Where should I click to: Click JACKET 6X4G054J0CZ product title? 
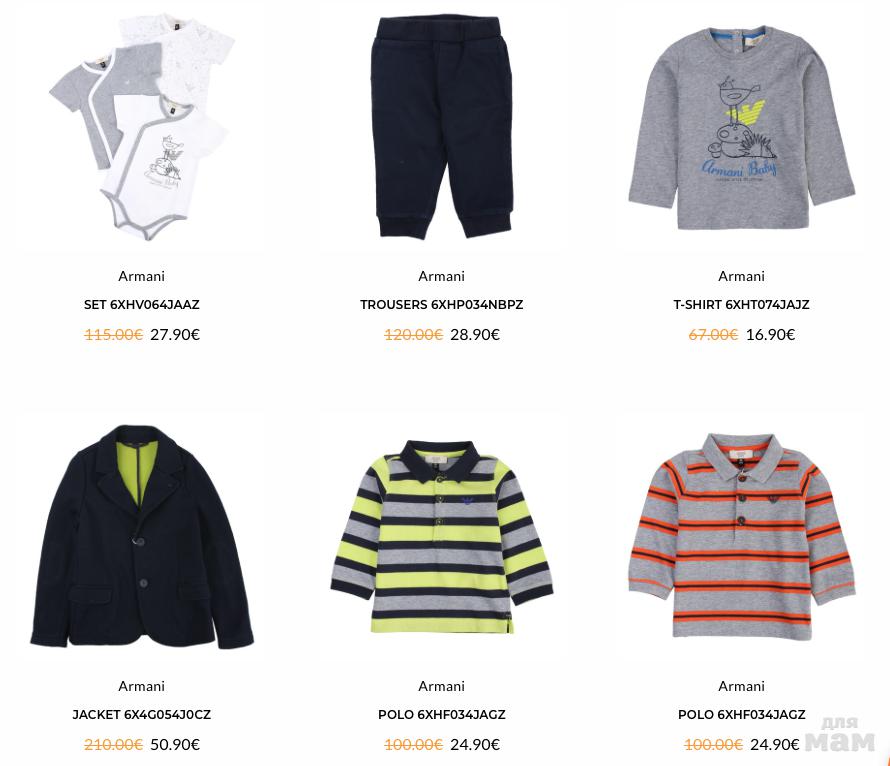pos(142,714)
